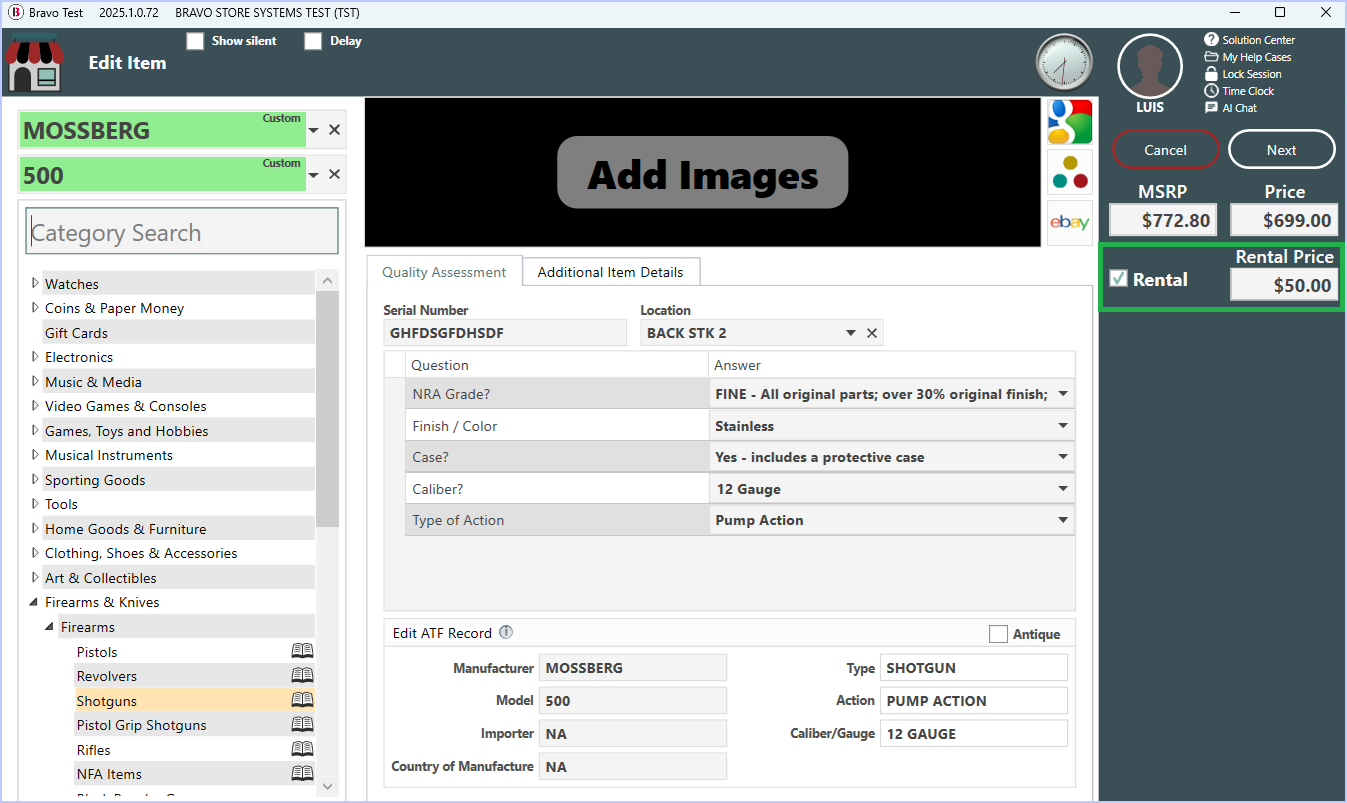Click the ATF Action field PUMP ACTION
1347x803 pixels.
click(x=974, y=701)
